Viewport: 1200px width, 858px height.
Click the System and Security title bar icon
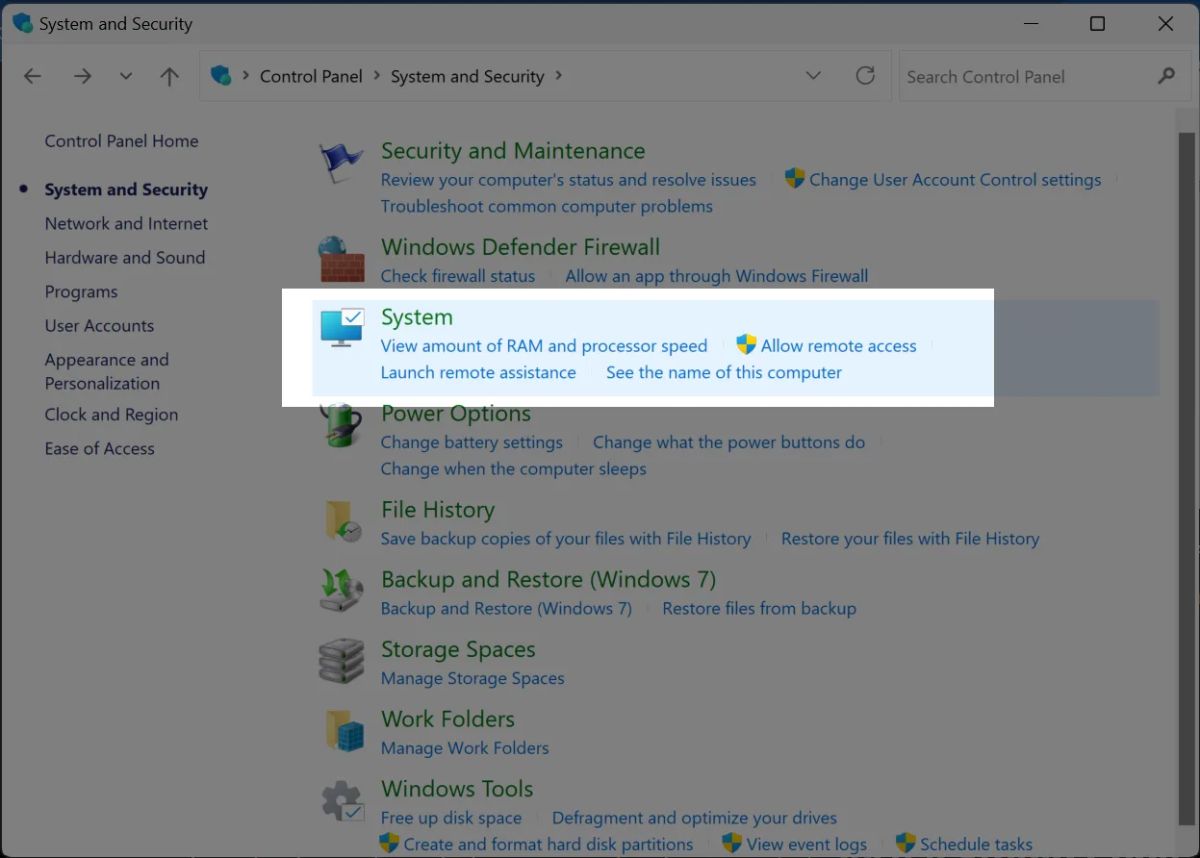[22, 23]
